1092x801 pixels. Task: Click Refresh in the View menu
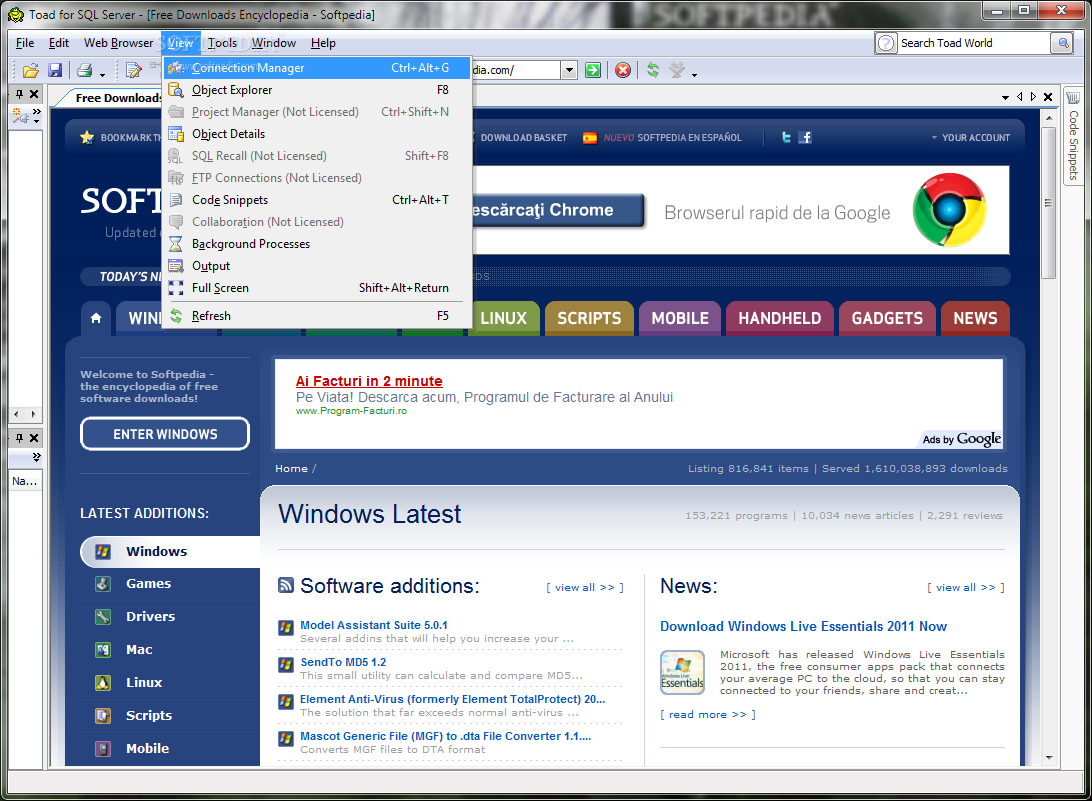pos(317,316)
